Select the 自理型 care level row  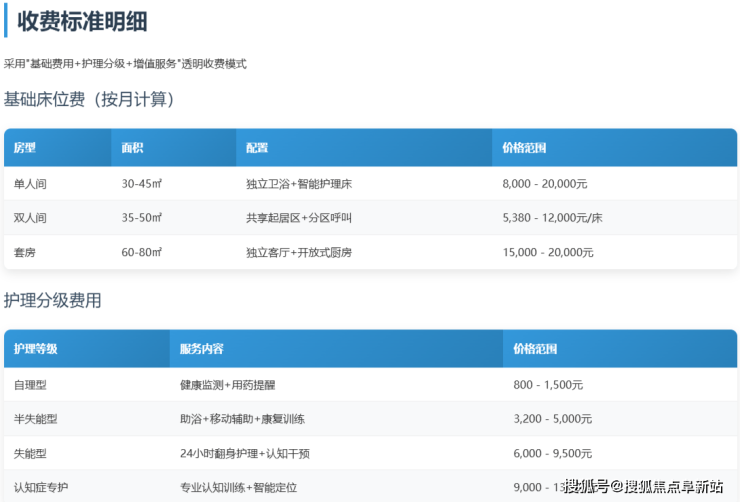[30, 385]
